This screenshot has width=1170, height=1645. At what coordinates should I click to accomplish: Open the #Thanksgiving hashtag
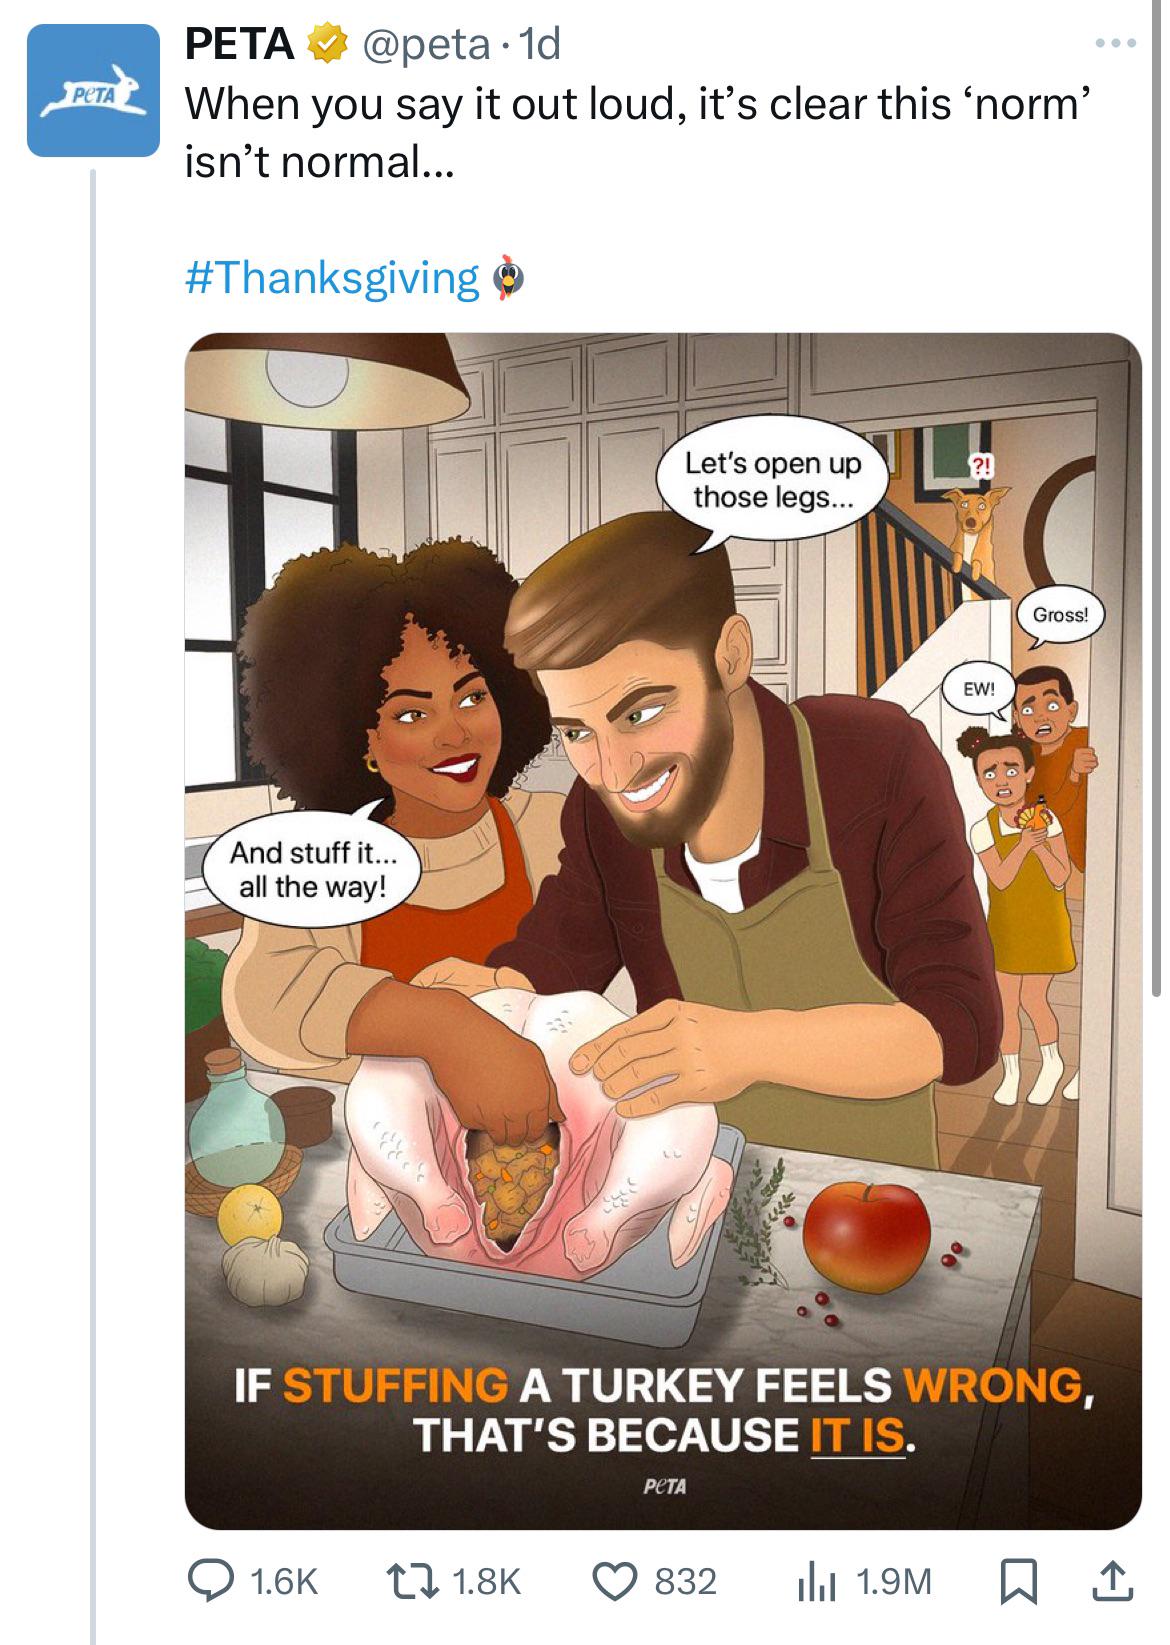click(332, 277)
